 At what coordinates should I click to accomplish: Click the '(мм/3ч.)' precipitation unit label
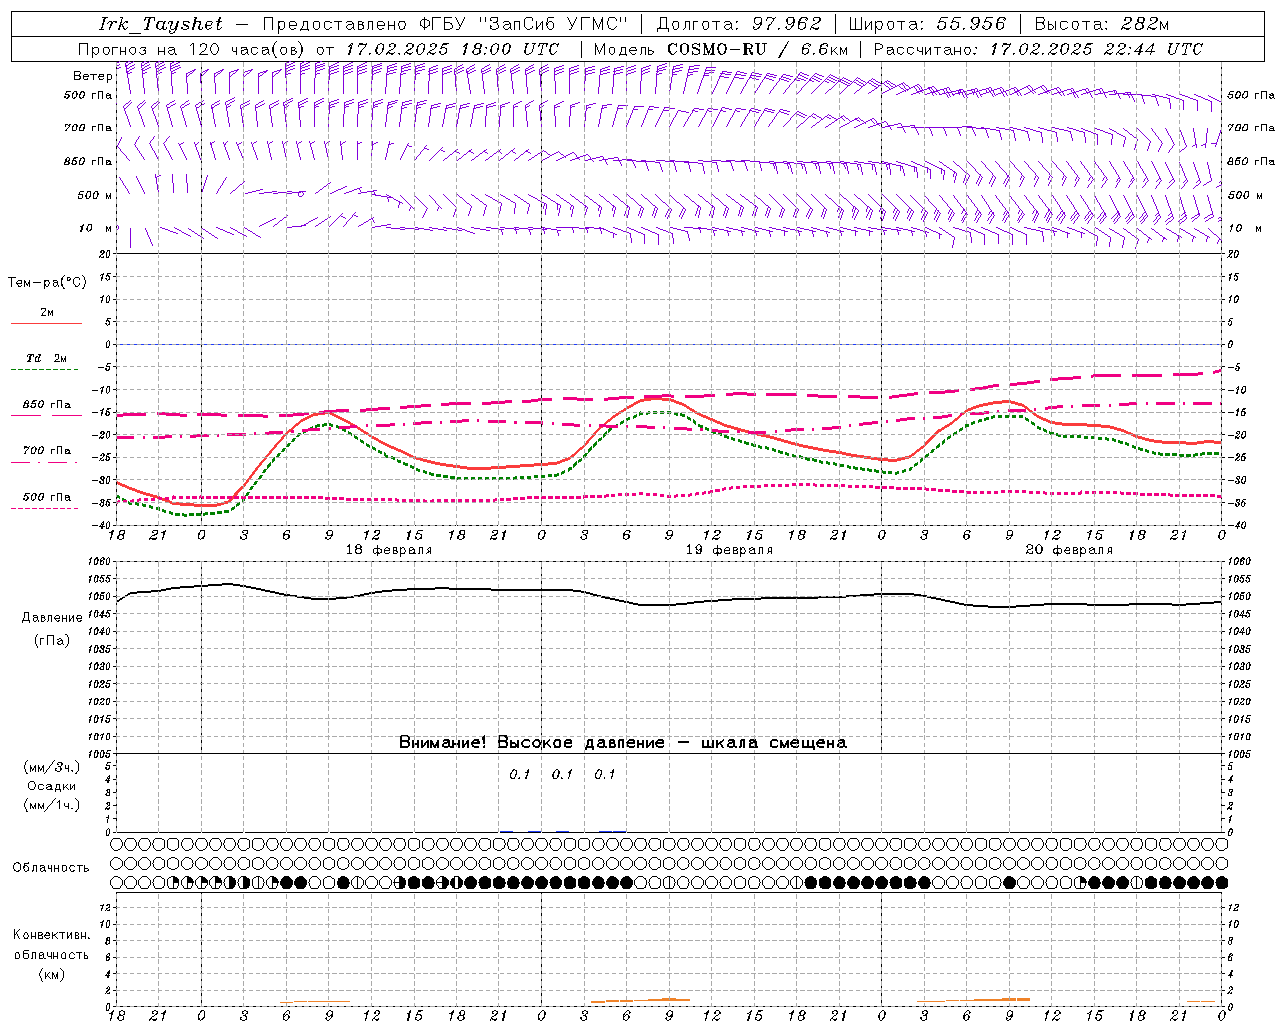(x=52, y=767)
